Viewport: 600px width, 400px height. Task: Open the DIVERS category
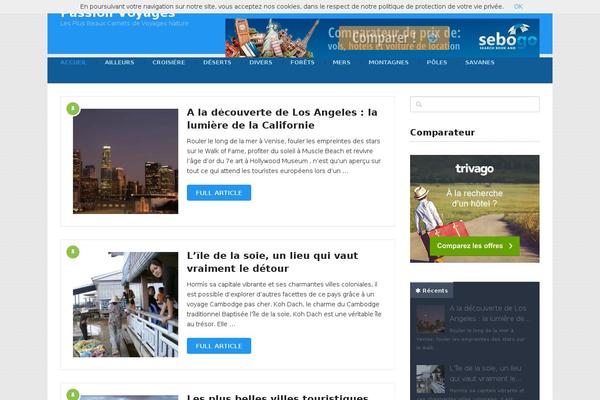click(x=261, y=62)
